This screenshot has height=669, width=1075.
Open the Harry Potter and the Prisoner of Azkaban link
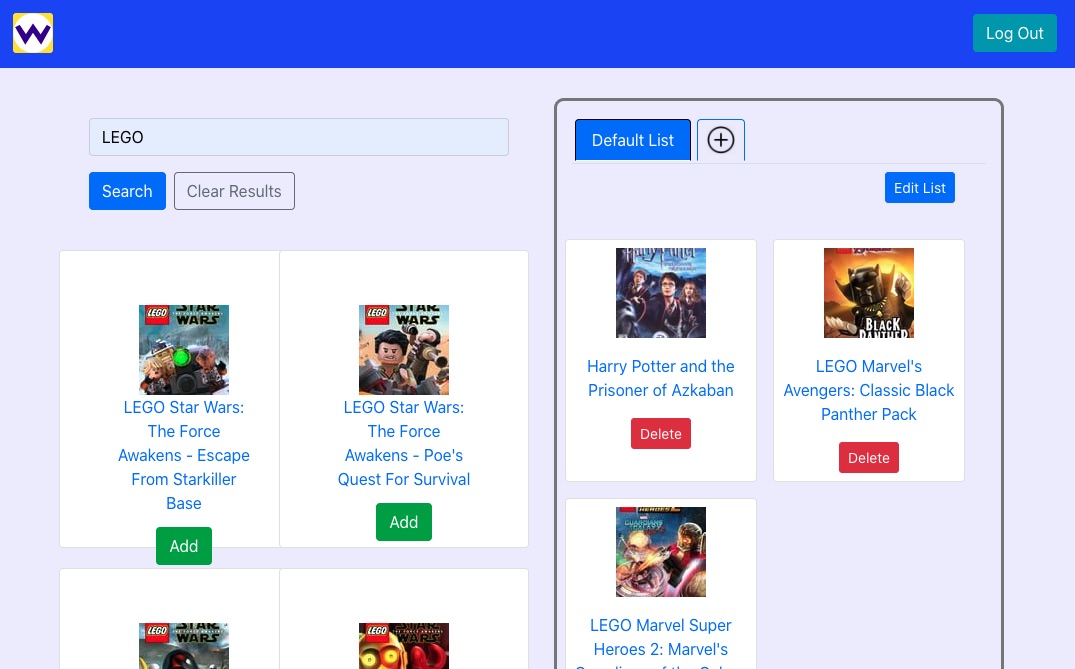point(660,378)
